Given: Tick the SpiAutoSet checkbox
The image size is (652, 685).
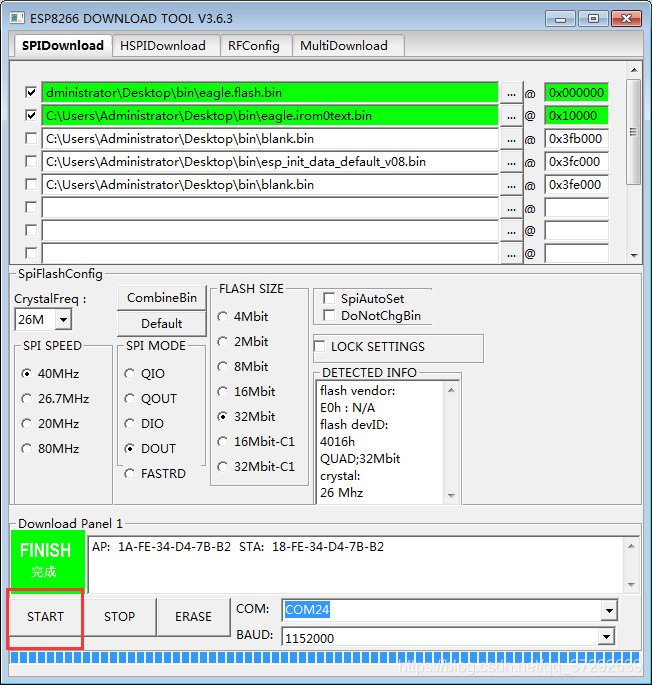Looking at the screenshot, I should (x=329, y=298).
